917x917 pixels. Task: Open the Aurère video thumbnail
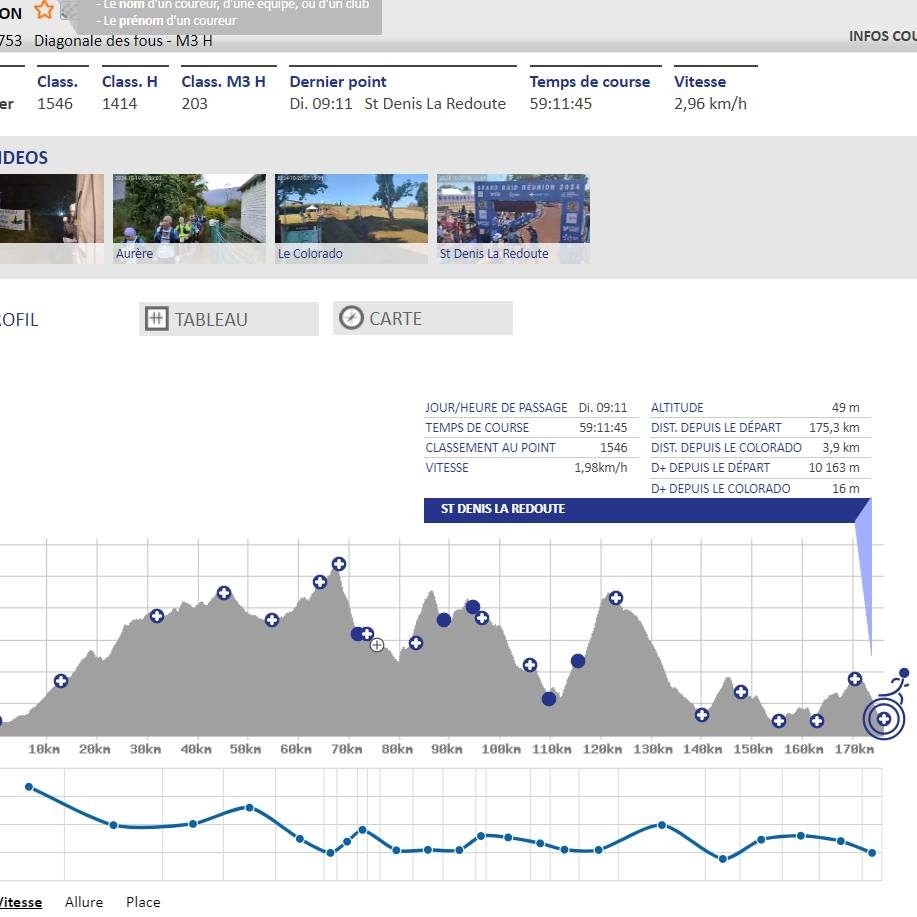(x=175, y=218)
